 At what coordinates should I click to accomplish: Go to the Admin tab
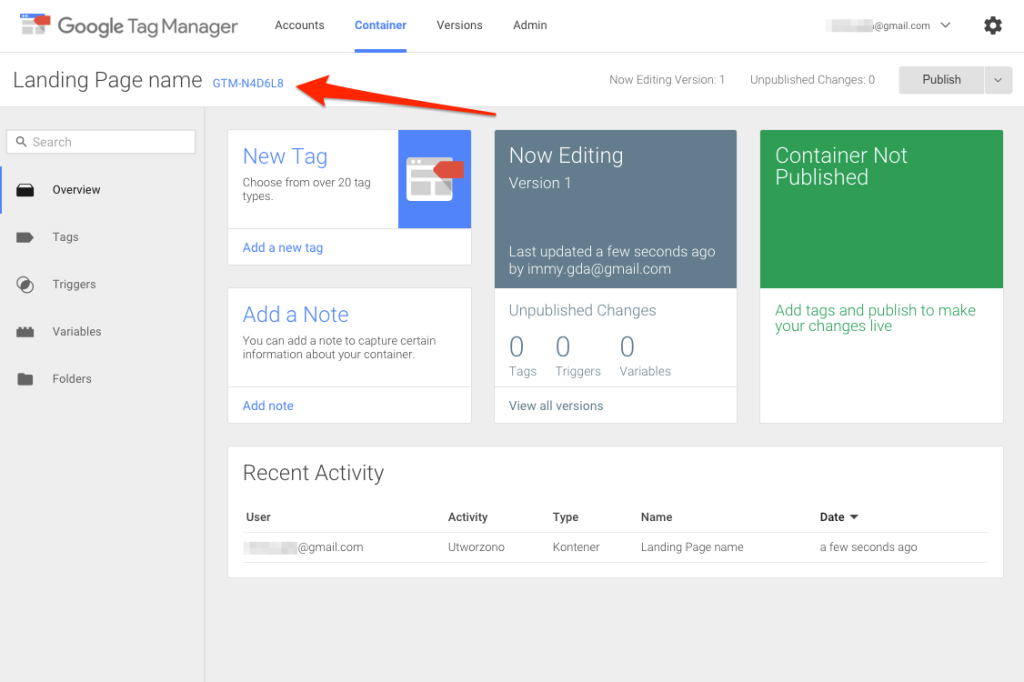click(x=530, y=25)
